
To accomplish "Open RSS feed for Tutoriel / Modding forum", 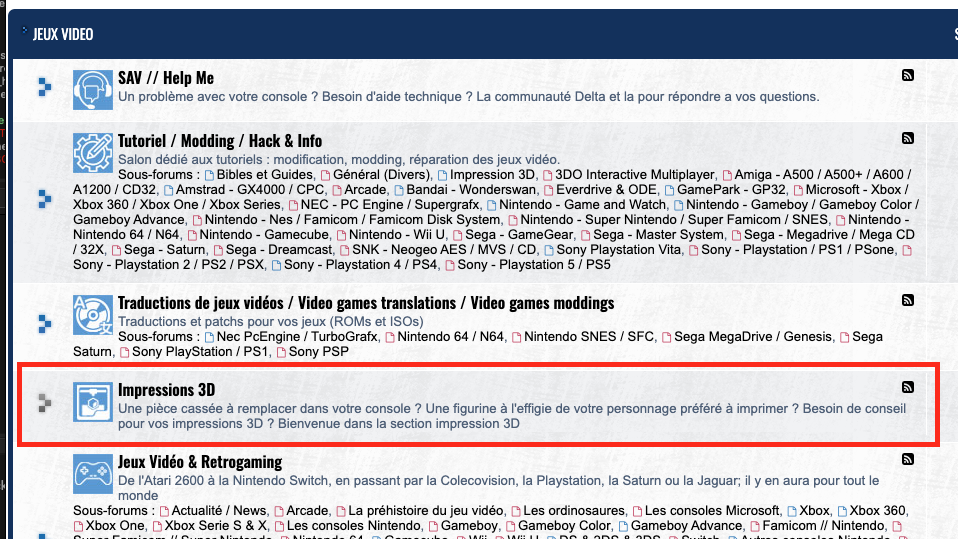I will [x=908, y=138].
